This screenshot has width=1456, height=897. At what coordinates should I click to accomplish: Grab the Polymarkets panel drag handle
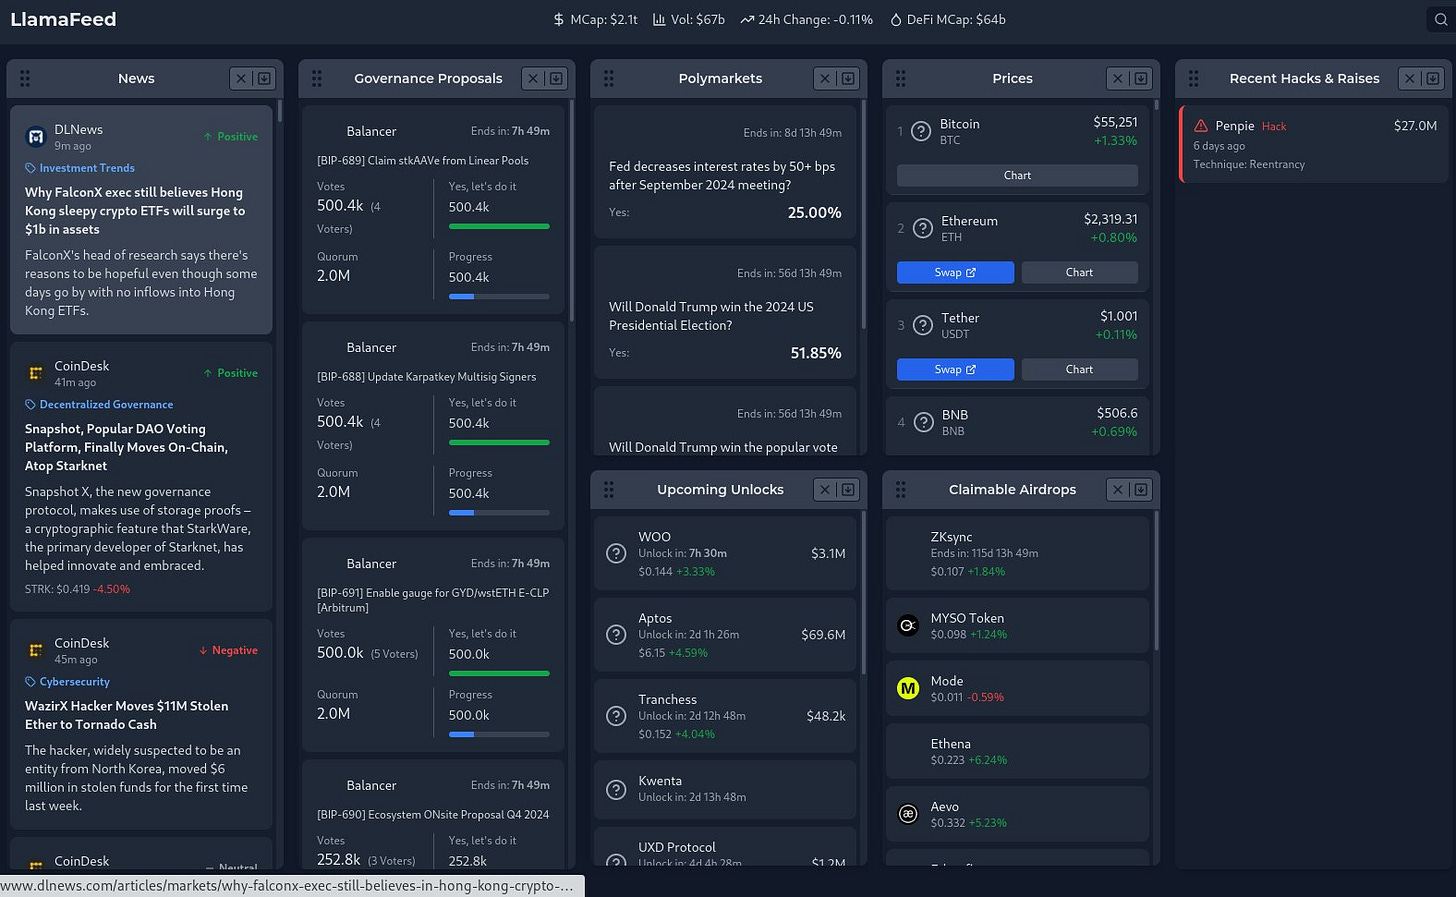(x=609, y=78)
